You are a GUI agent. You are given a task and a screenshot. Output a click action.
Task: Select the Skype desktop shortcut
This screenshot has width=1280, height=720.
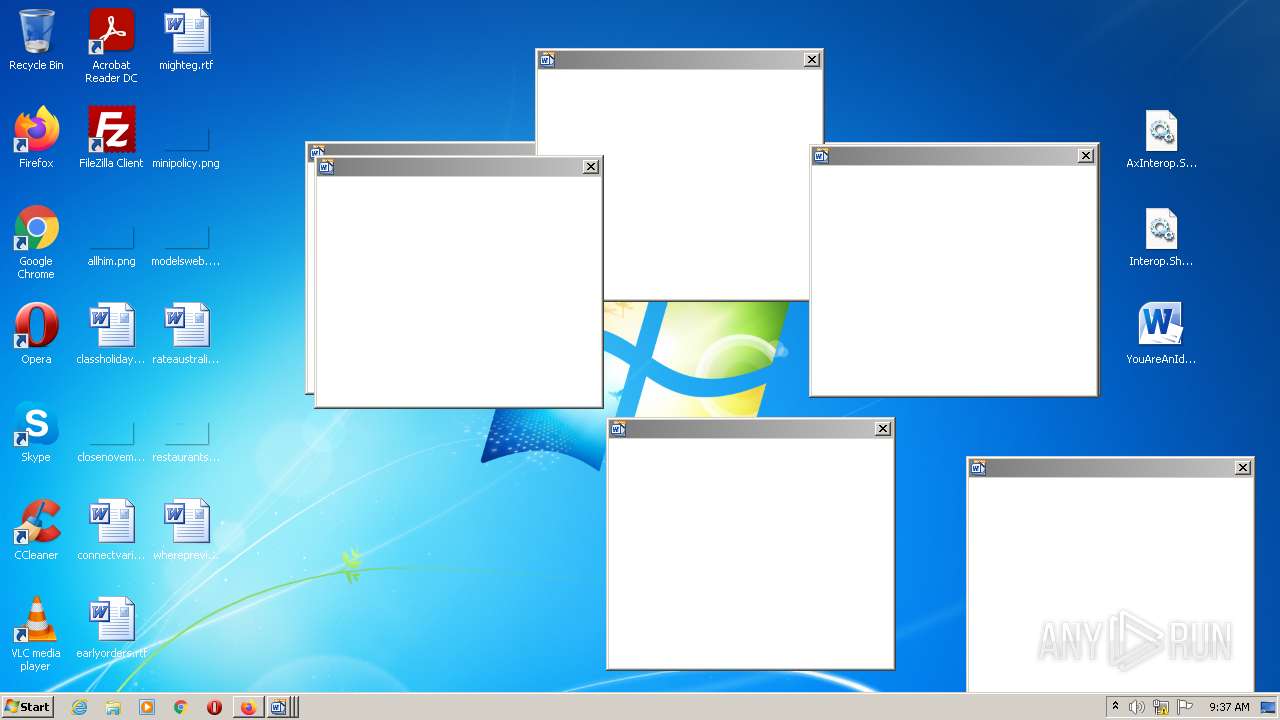point(36,432)
